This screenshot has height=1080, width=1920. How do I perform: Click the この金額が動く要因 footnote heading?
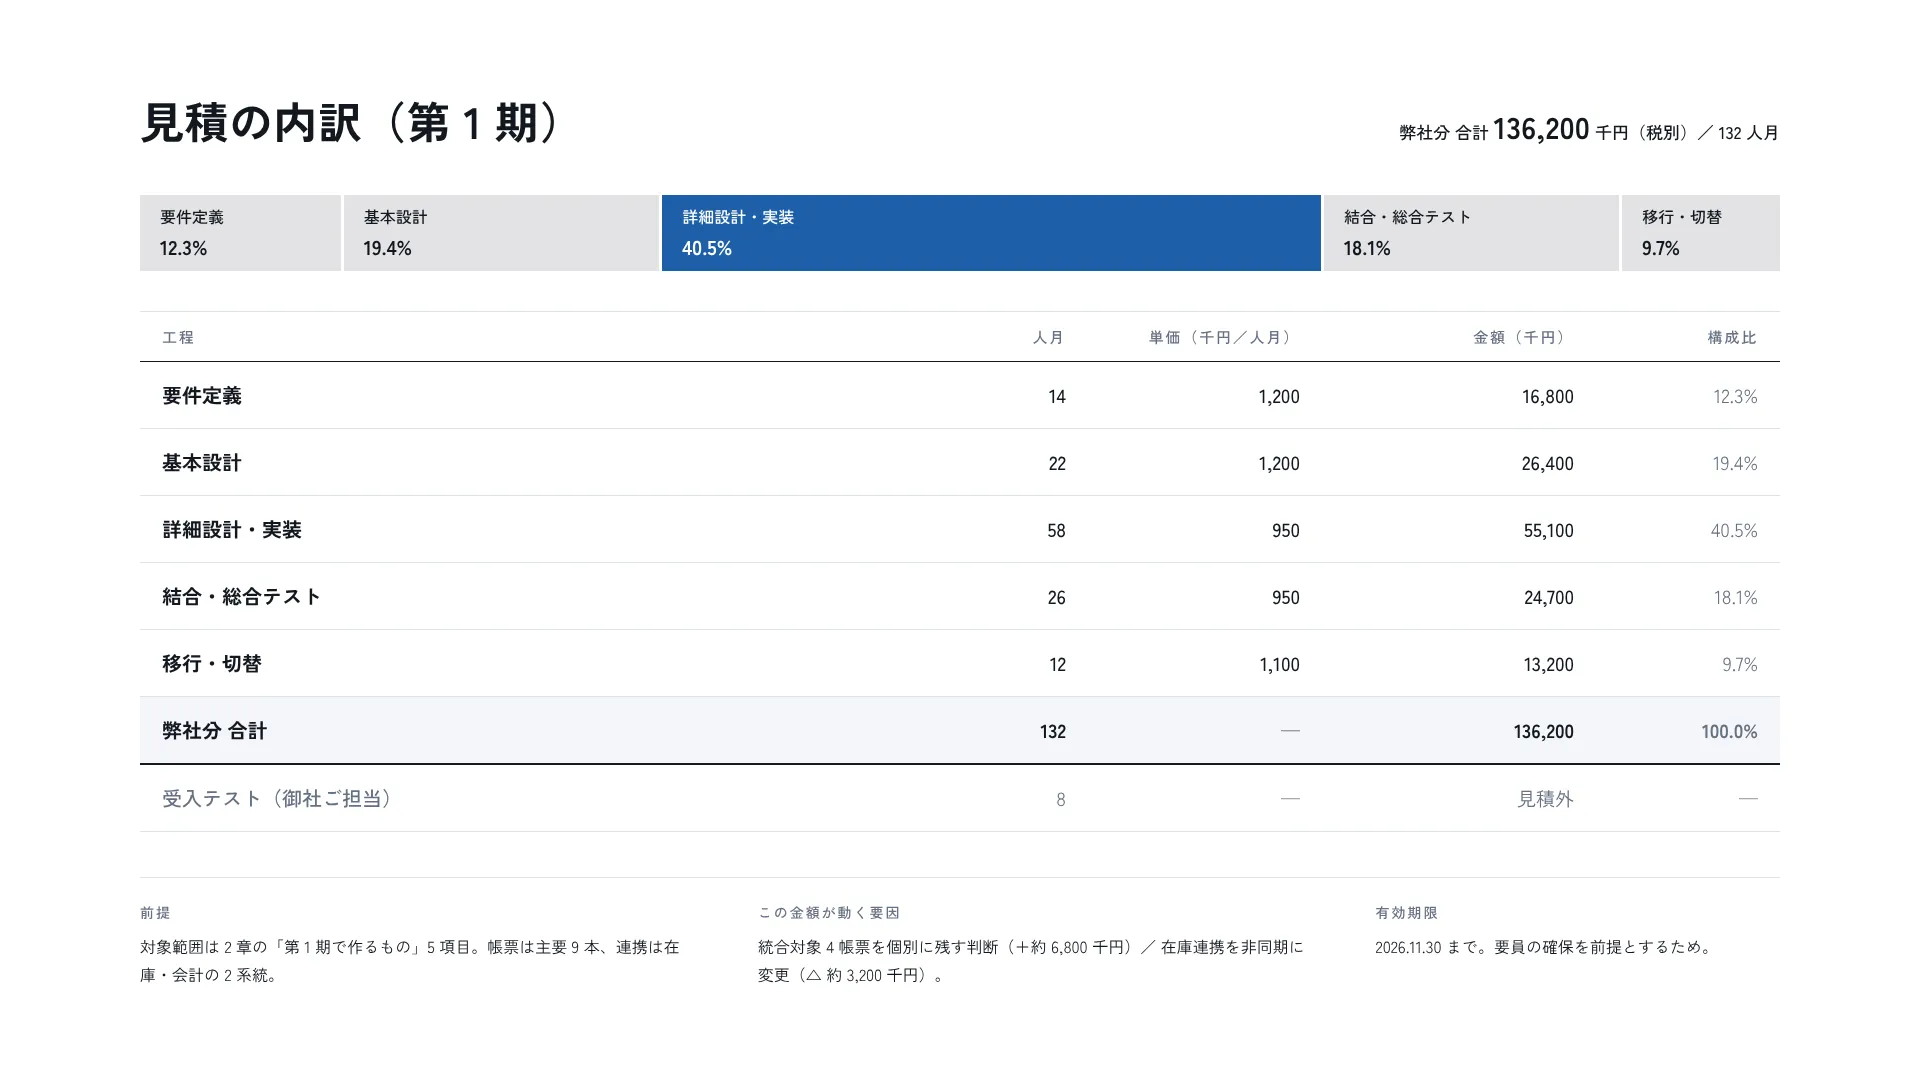829,913
